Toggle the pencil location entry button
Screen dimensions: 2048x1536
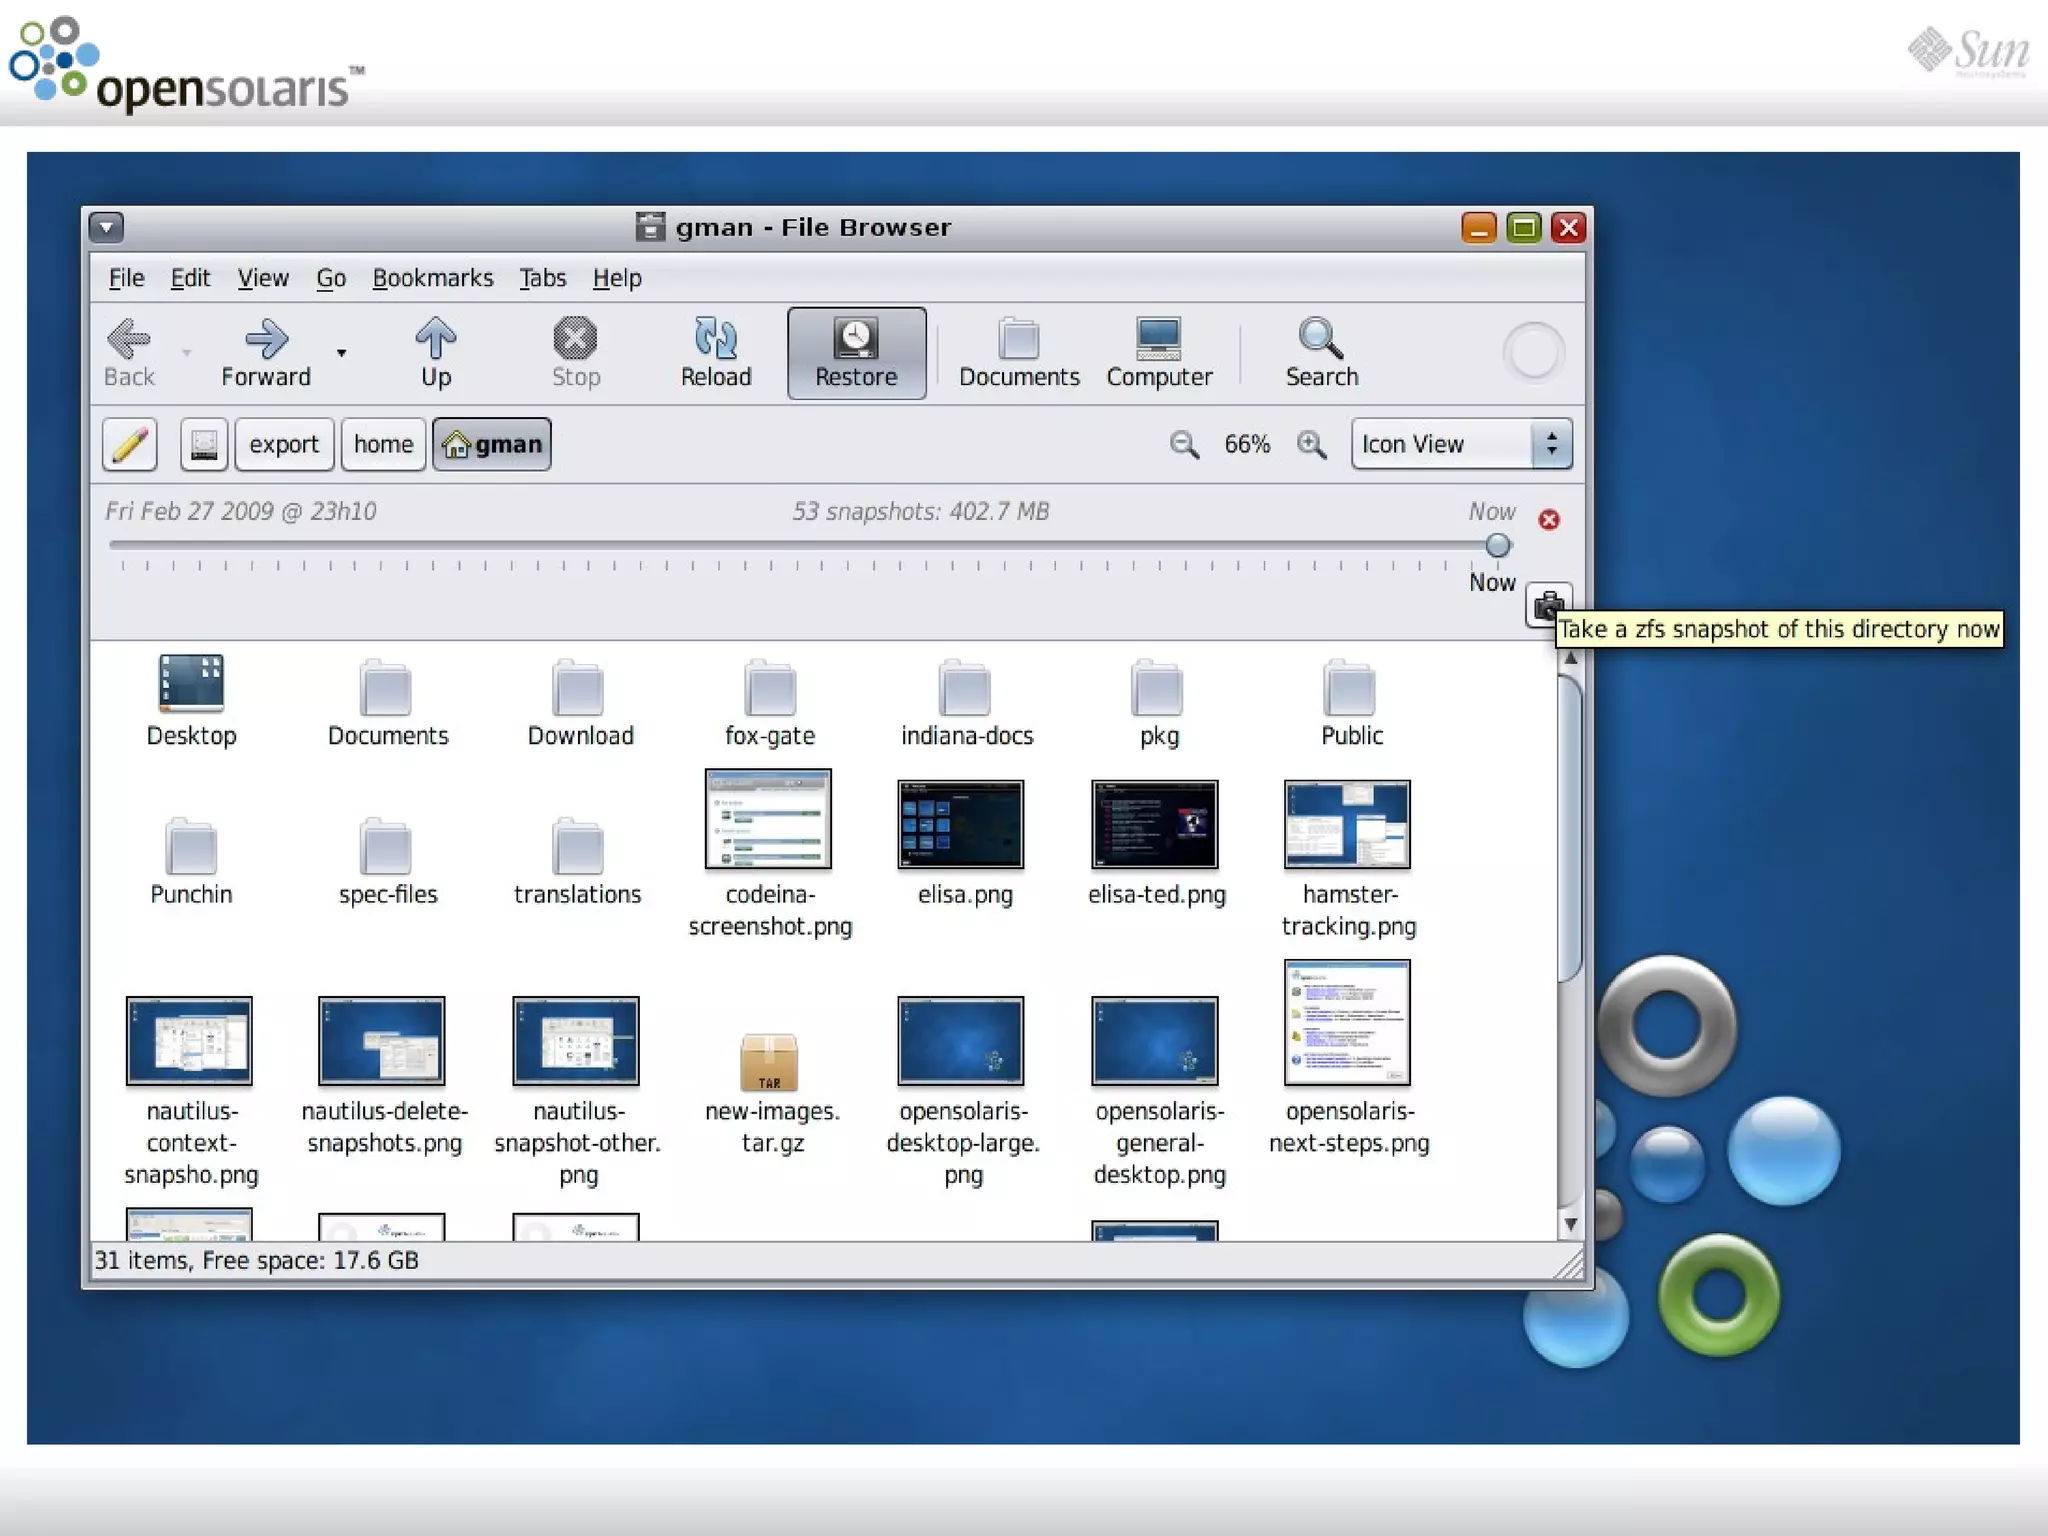(x=130, y=444)
